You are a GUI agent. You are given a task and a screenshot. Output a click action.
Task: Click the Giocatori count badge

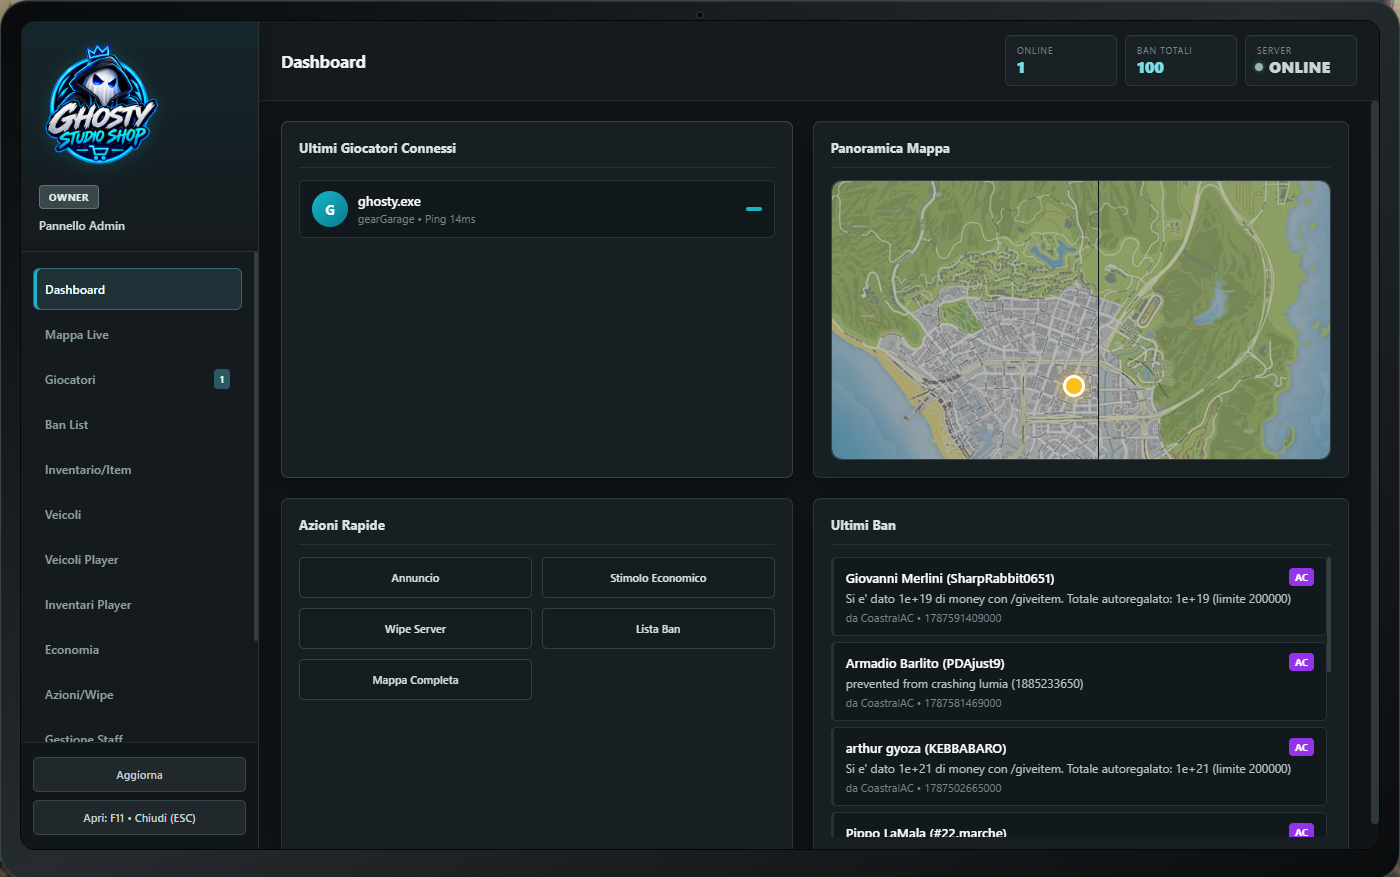pos(222,379)
